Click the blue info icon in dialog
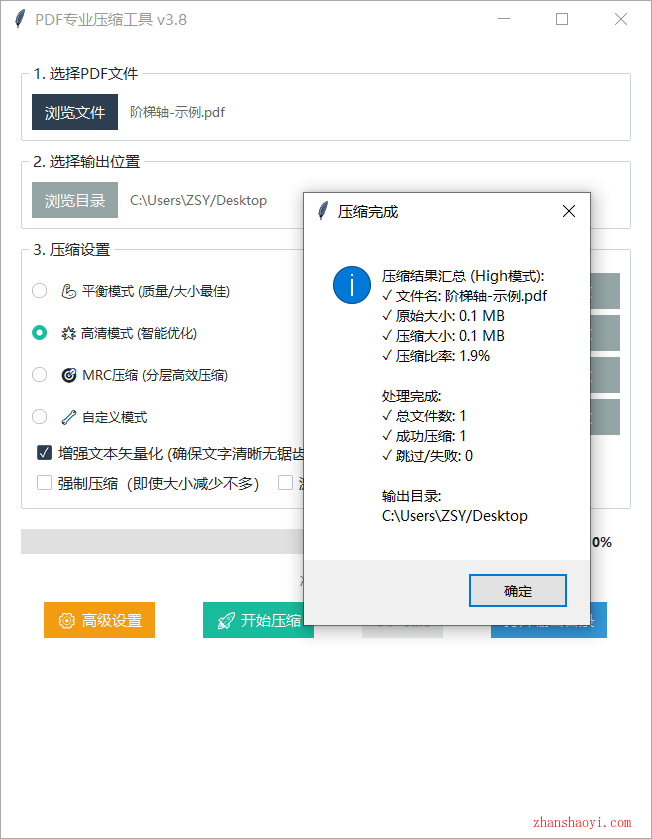This screenshot has width=652, height=839. [351, 285]
